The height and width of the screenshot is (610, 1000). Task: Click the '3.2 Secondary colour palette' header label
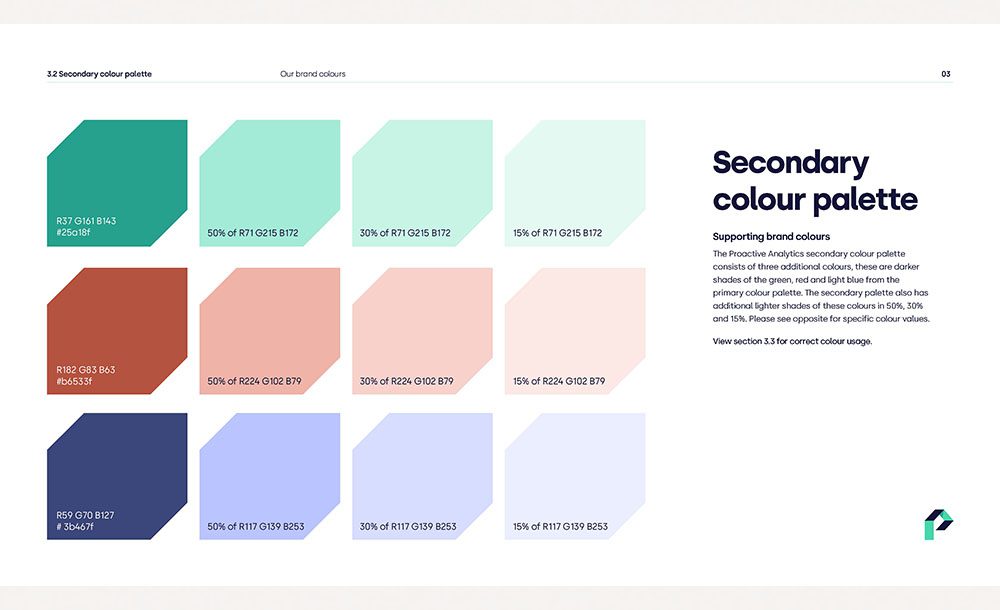99,74
